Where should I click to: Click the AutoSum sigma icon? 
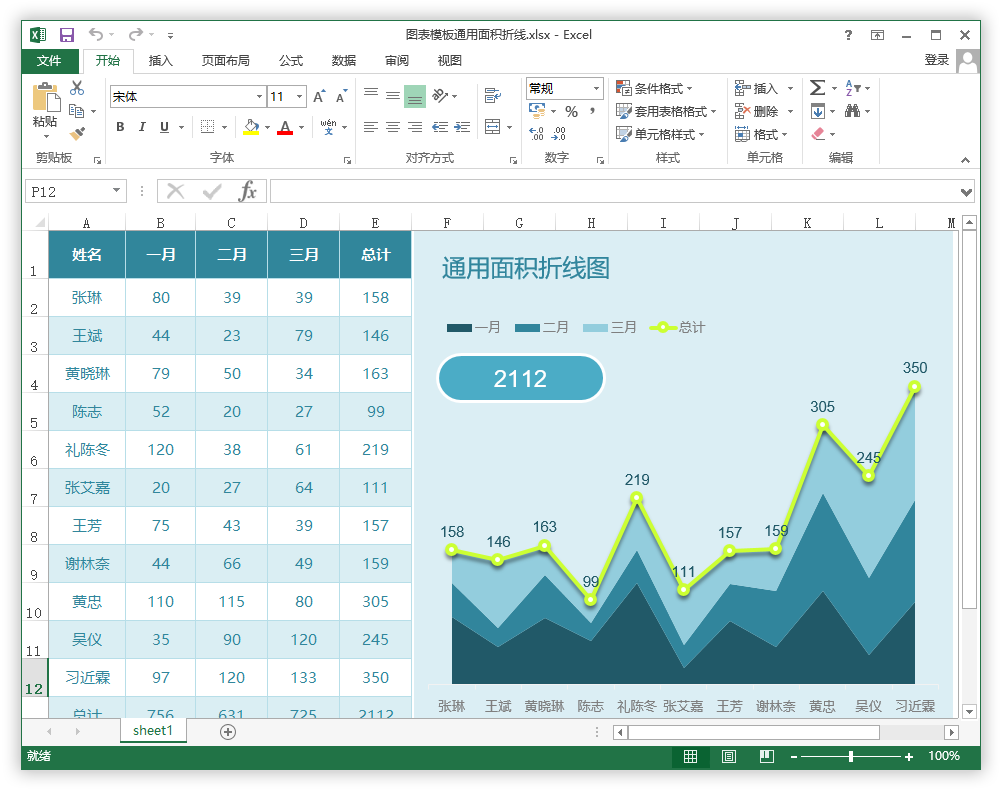point(818,88)
